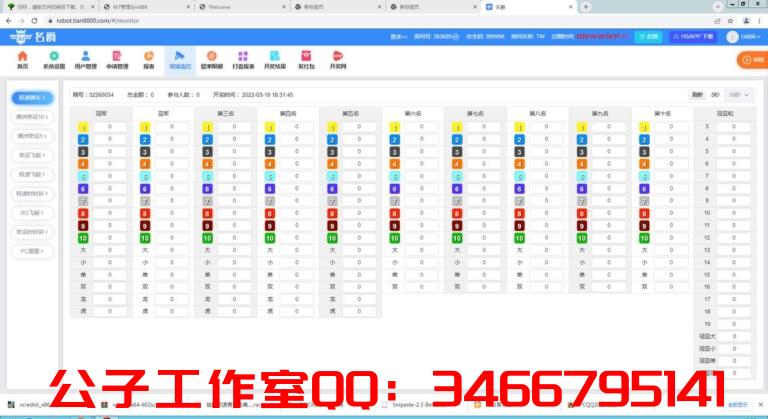
Task: Click value field for 冠亚和 sum 12
Action: point(734,238)
